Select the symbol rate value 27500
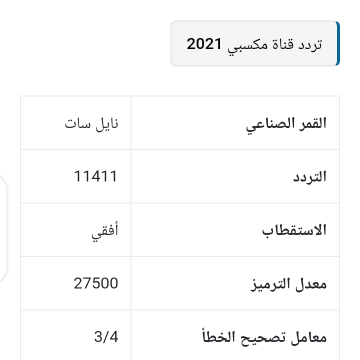The width and height of the screenshot is (360, 360). tap(96, 284)
